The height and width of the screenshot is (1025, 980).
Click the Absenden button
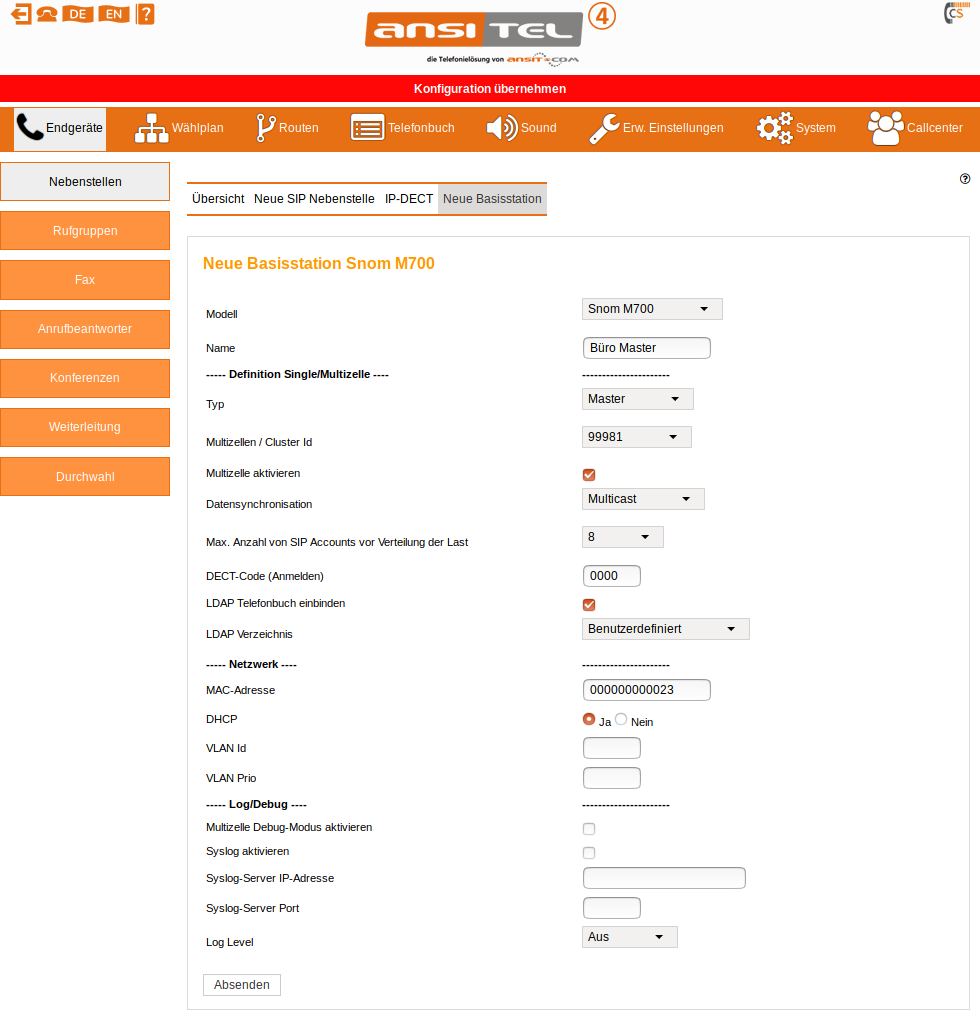point(242,985)
